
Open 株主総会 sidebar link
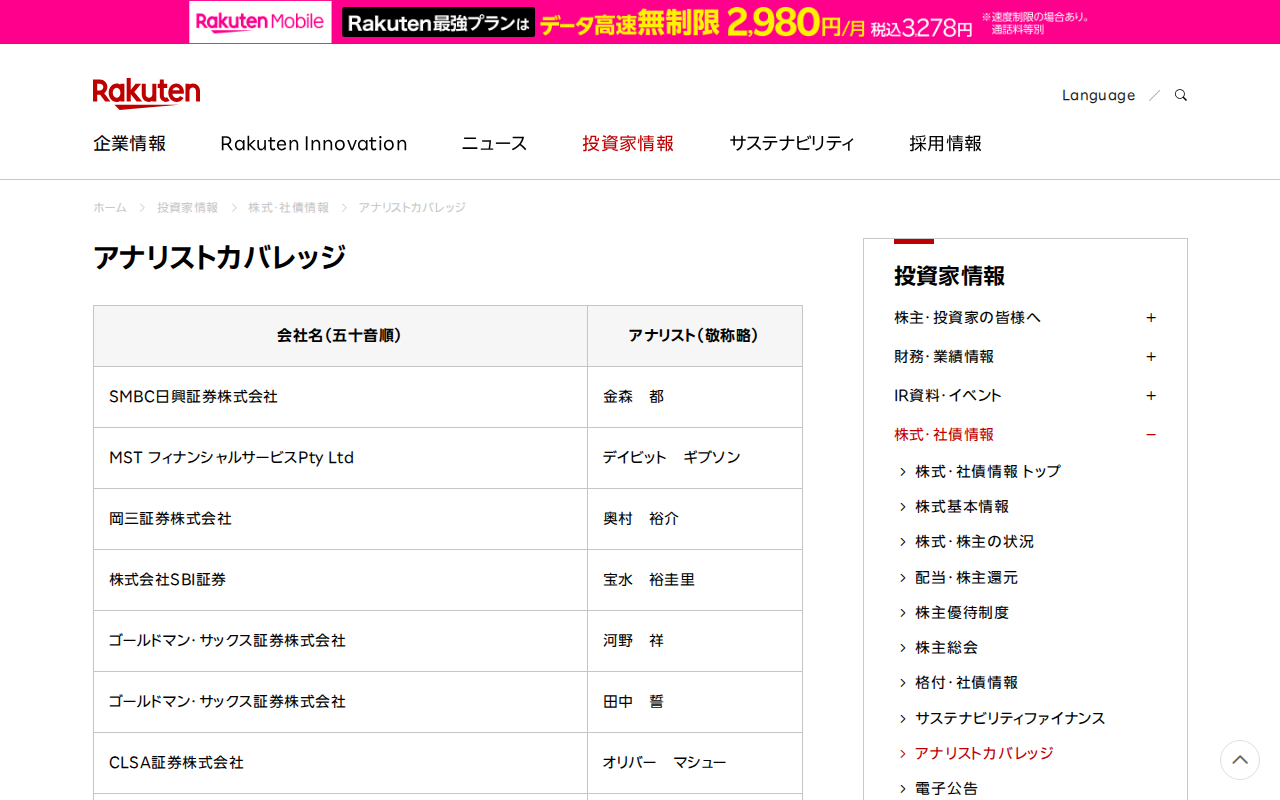click(946, 647)
